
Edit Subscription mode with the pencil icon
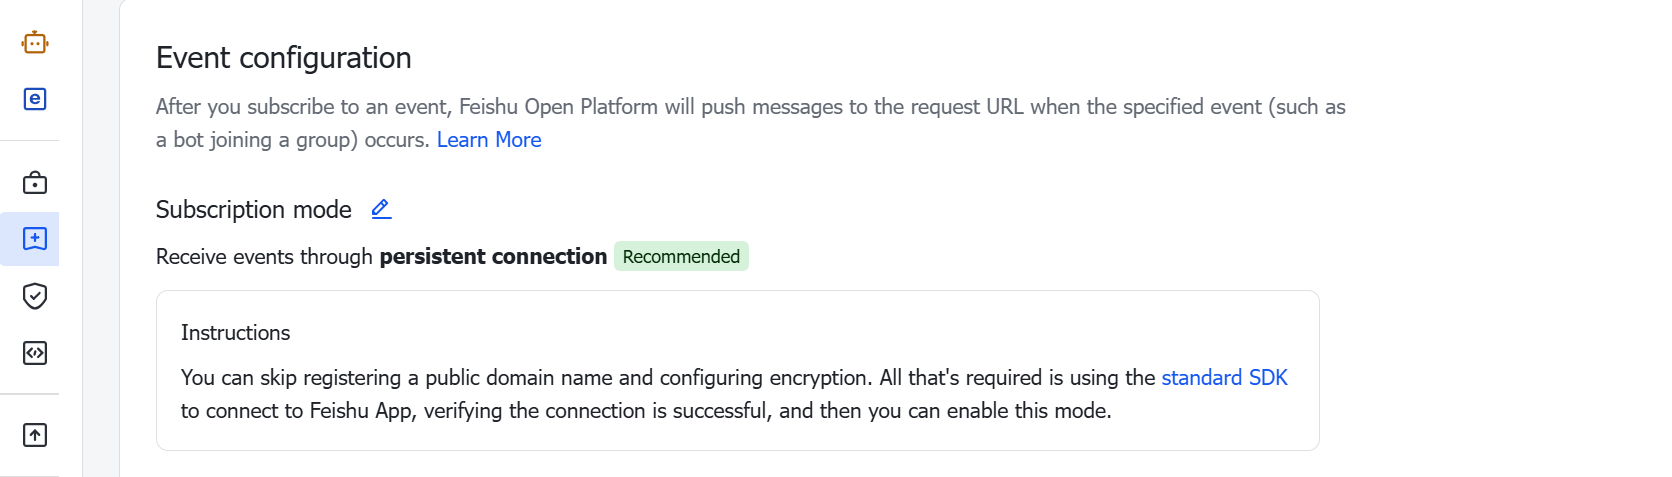click(381, 209)
